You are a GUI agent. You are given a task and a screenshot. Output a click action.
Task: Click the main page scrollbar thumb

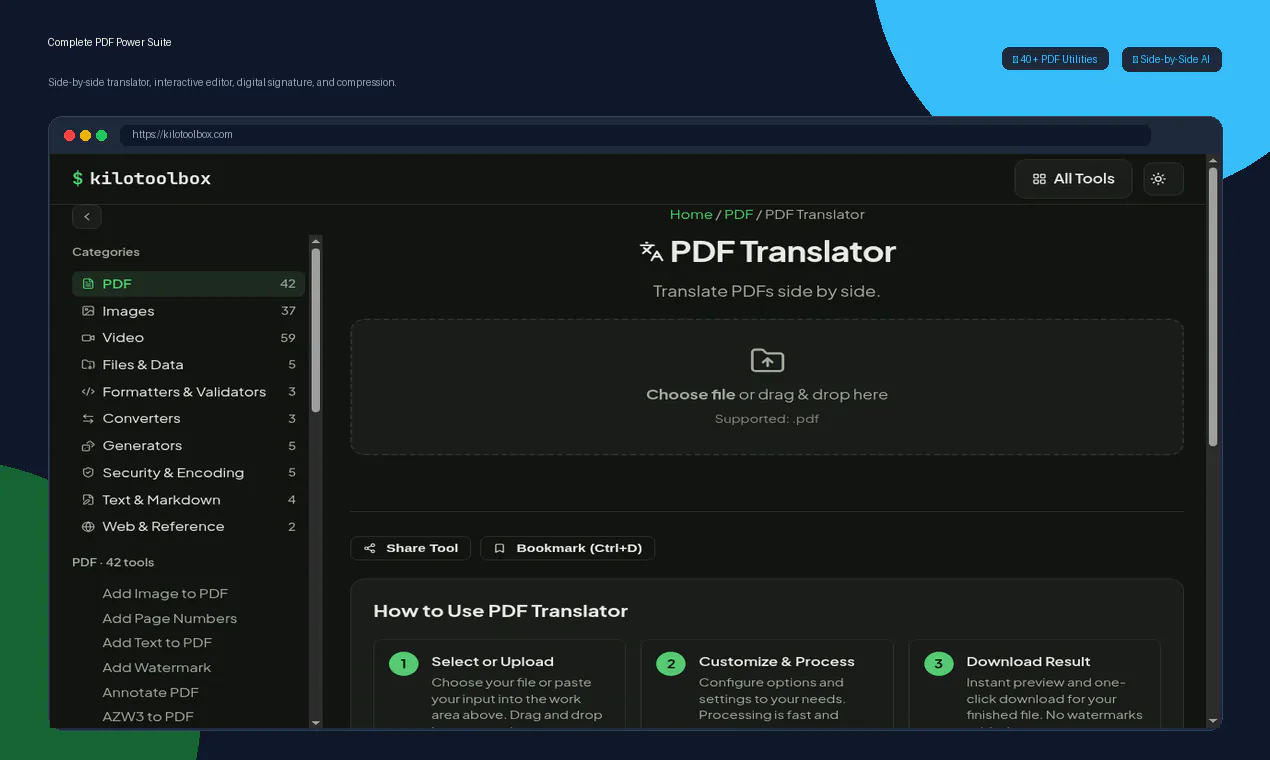(1213, 306)
